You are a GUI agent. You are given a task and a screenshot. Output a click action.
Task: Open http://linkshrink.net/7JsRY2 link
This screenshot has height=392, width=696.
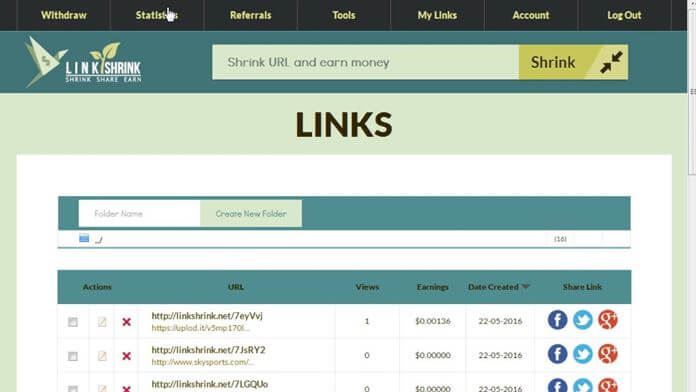point(208,350)
